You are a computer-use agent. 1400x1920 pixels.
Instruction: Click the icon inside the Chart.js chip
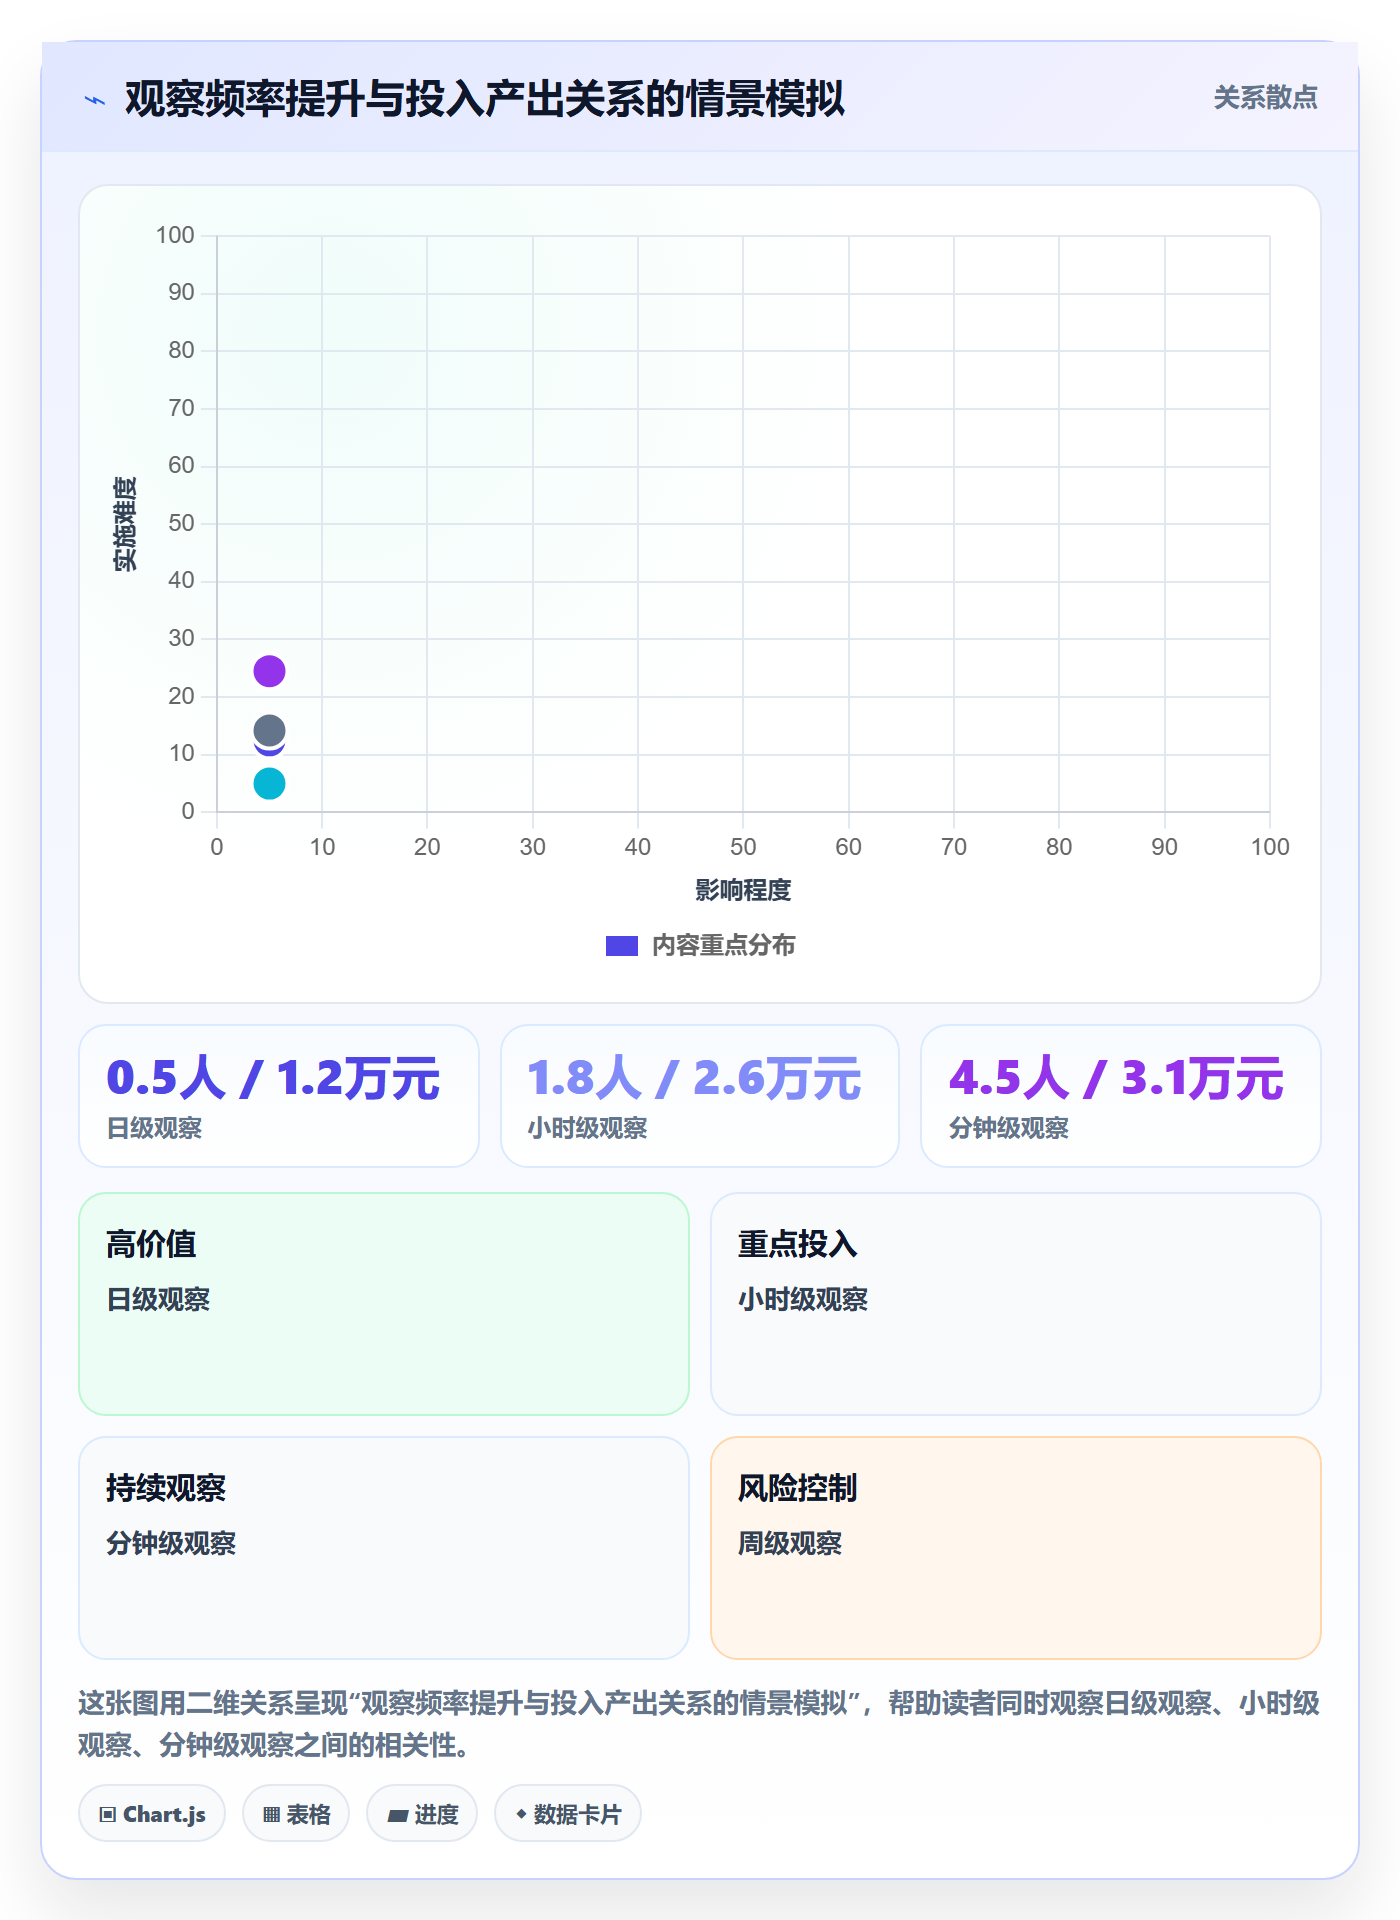pyautogui.click(x=108, y=1815)
